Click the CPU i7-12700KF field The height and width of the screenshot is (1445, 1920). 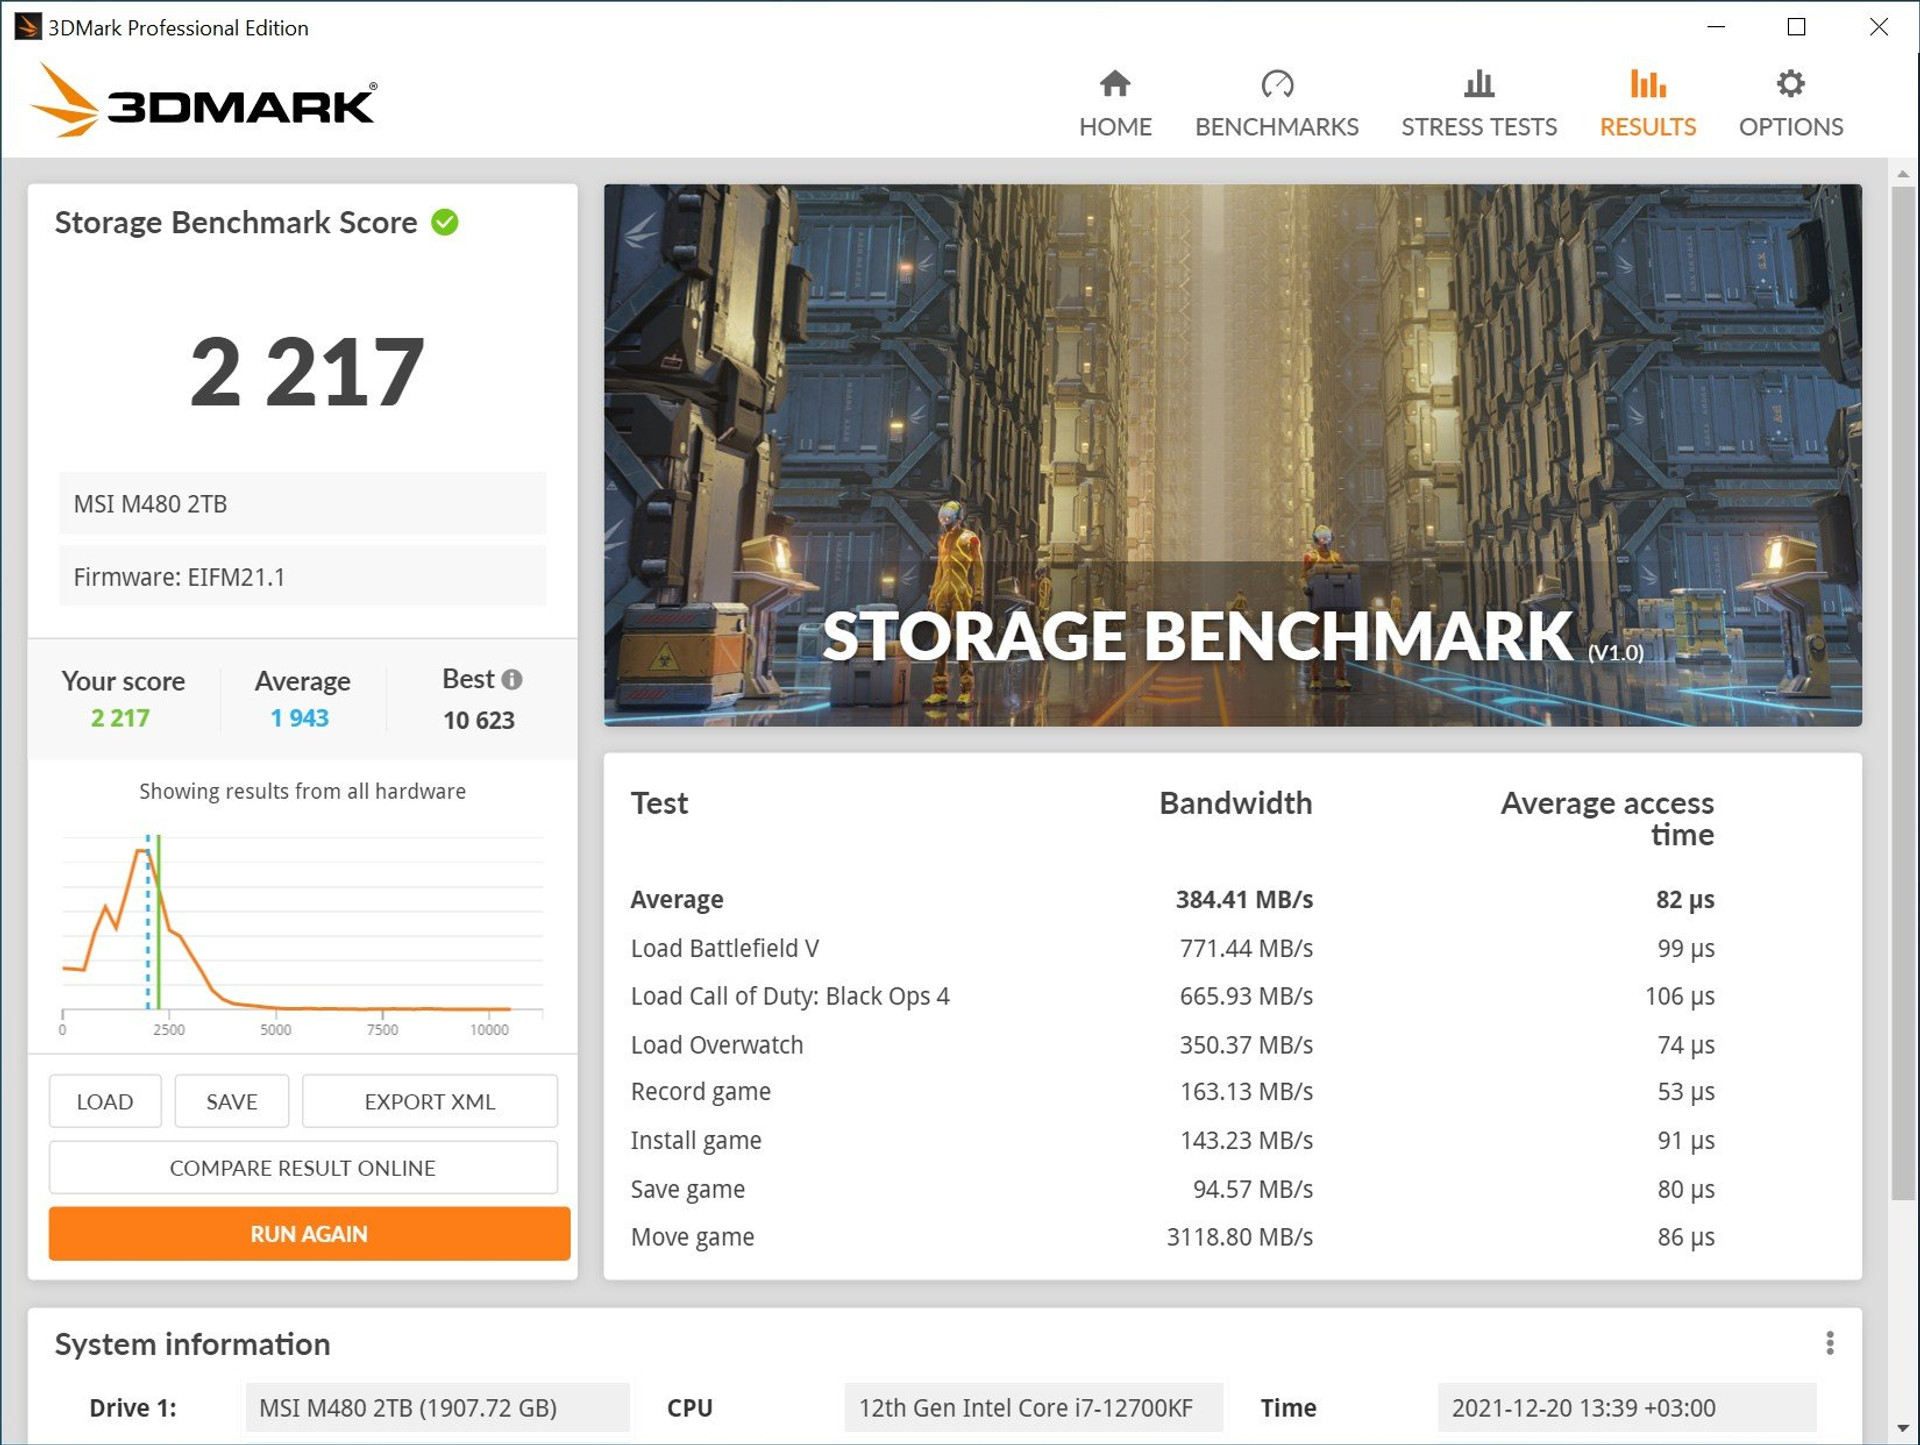click(1033, 1407)
